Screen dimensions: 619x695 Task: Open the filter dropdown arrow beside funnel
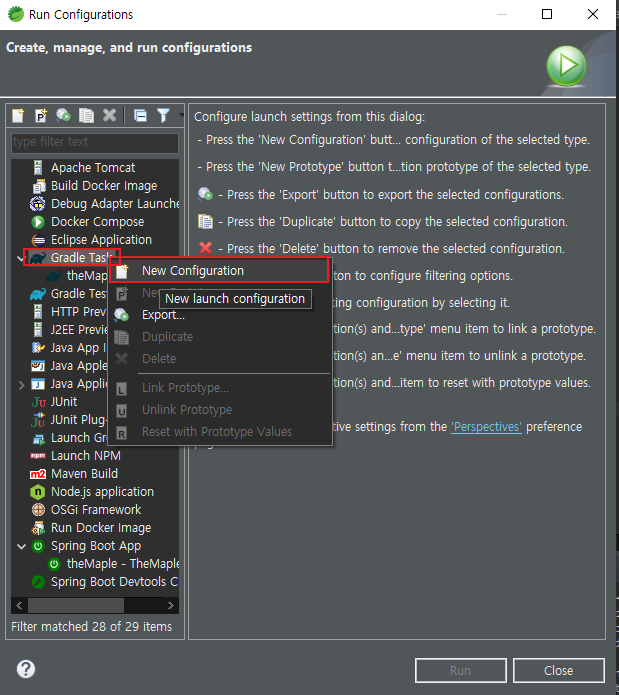pos(181,116)
